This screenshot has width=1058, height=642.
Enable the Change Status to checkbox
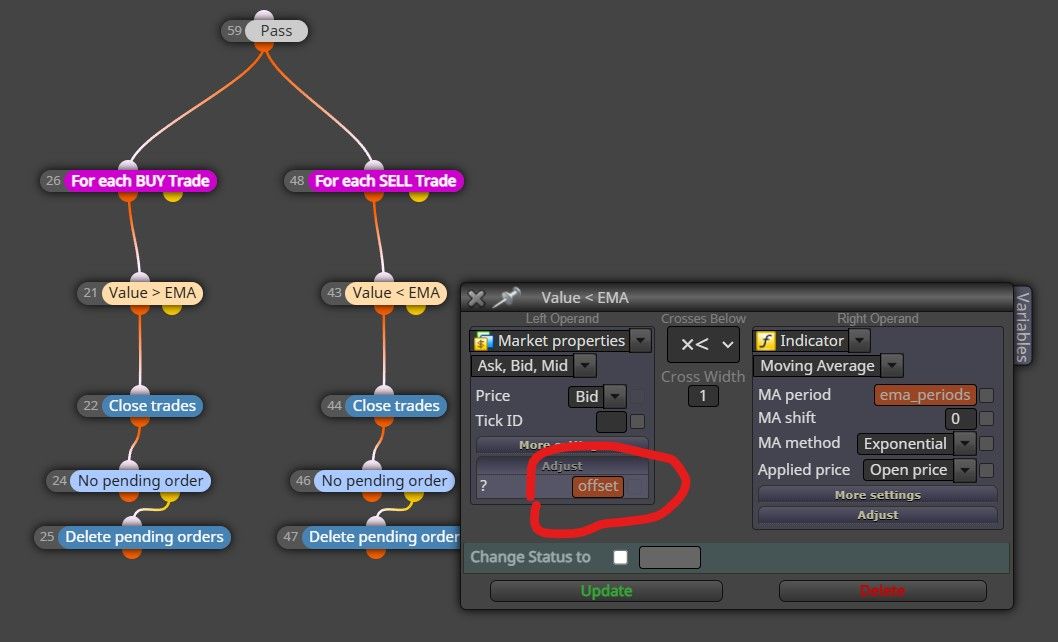(620, 557)
